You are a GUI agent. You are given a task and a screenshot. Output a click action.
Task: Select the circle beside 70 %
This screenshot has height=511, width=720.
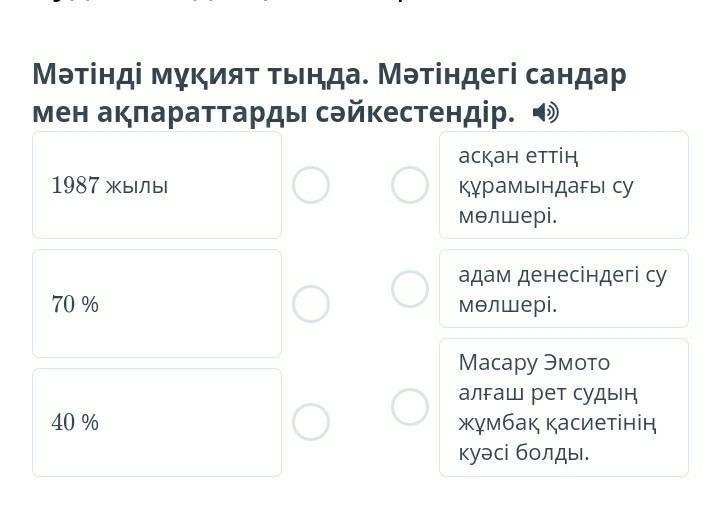coord(311,304)
